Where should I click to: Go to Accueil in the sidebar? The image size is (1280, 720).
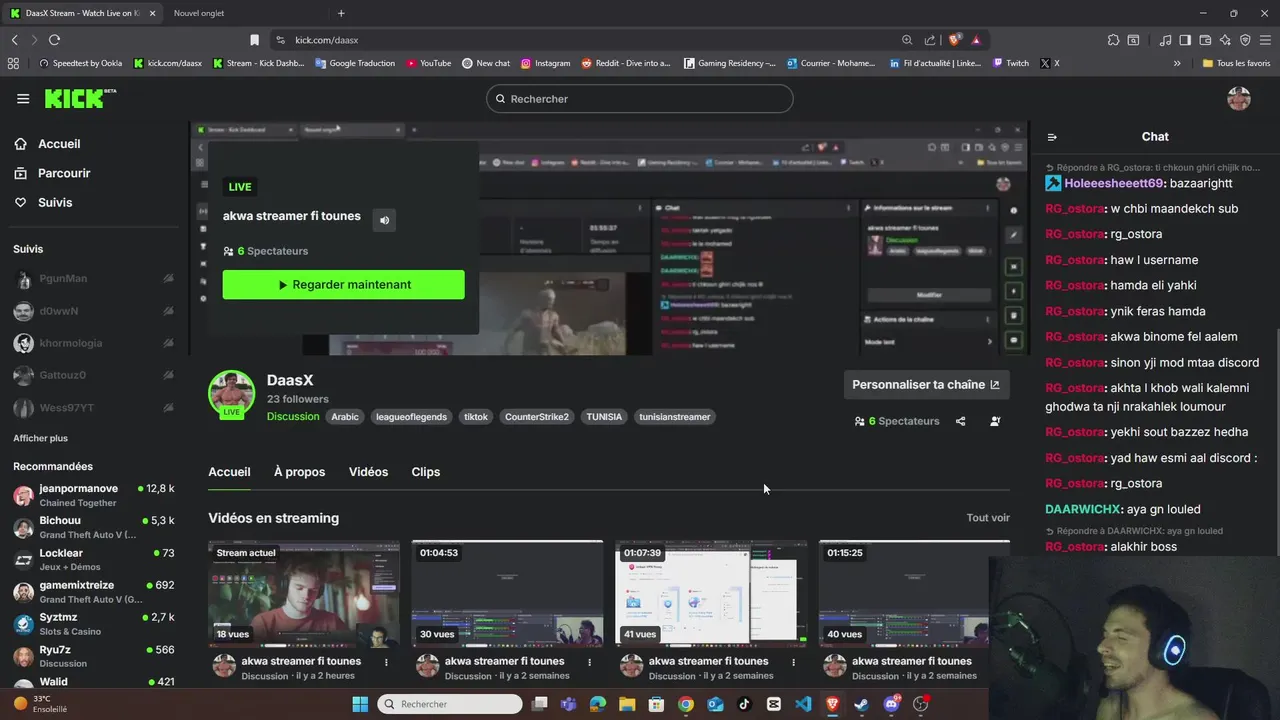pyautogui.click(x=48, y=144)
